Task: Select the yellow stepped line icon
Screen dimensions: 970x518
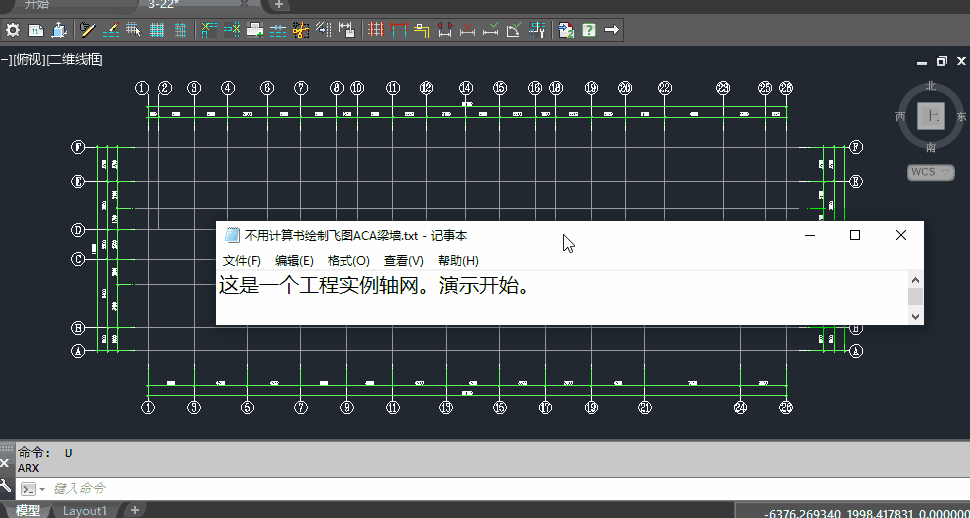Action: click(422, 30)
